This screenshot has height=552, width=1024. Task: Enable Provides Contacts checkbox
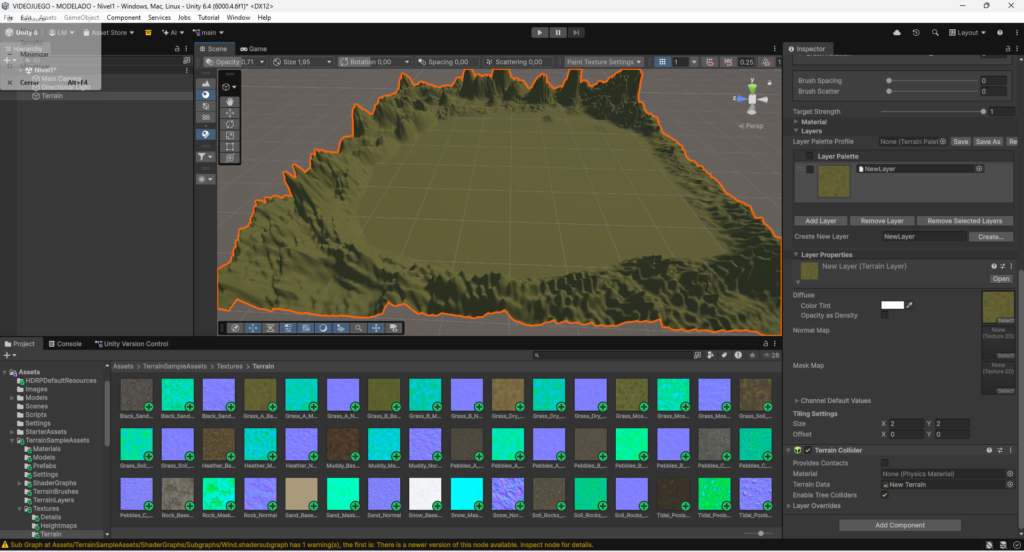point(884,463)
